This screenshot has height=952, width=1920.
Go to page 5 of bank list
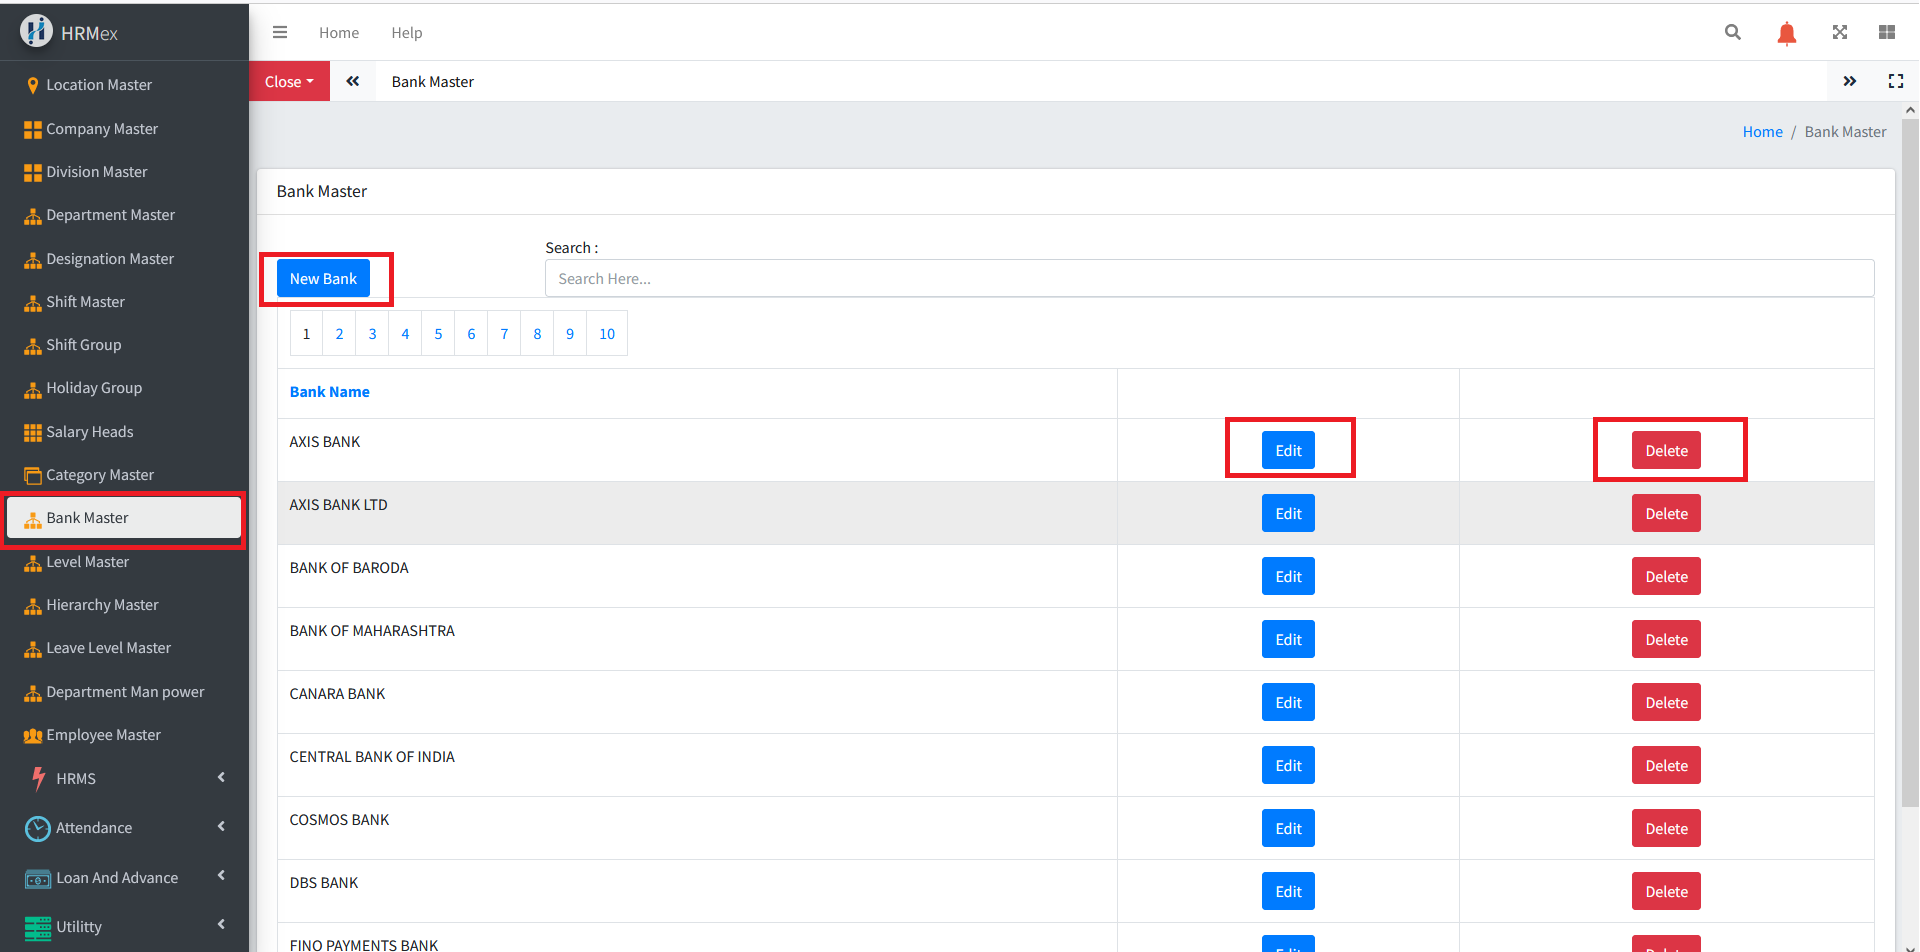click(438, 334)
